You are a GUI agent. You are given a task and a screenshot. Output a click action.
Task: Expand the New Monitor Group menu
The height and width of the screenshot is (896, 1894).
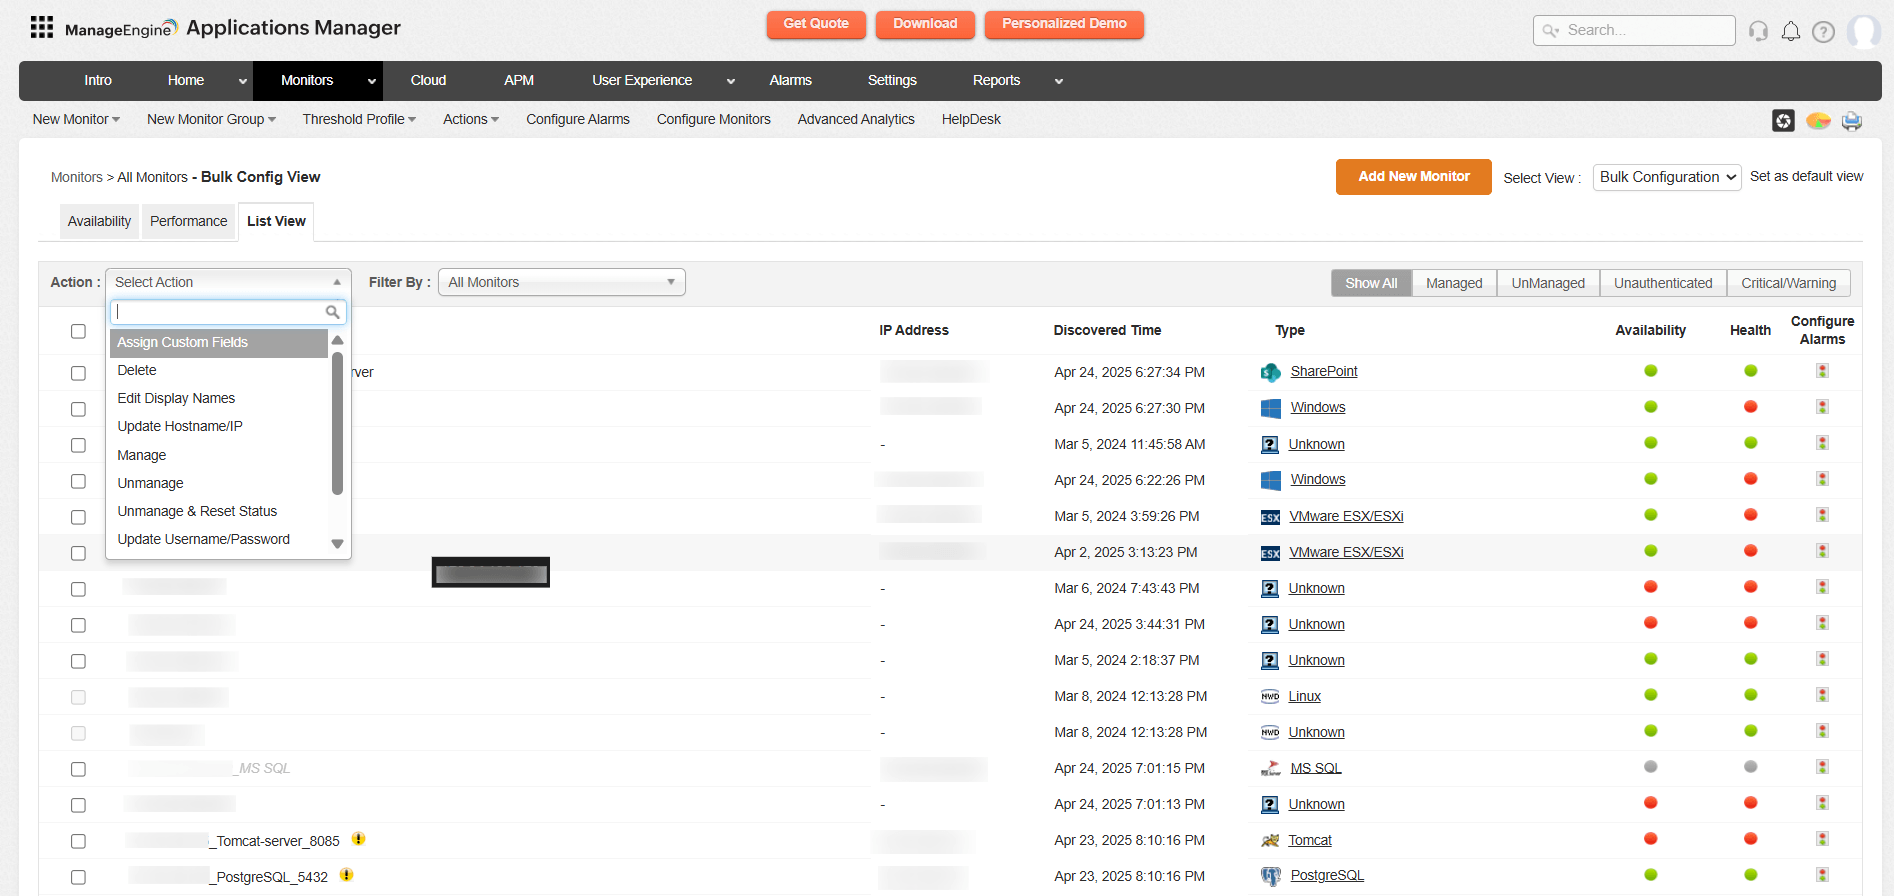pos(211,119)
